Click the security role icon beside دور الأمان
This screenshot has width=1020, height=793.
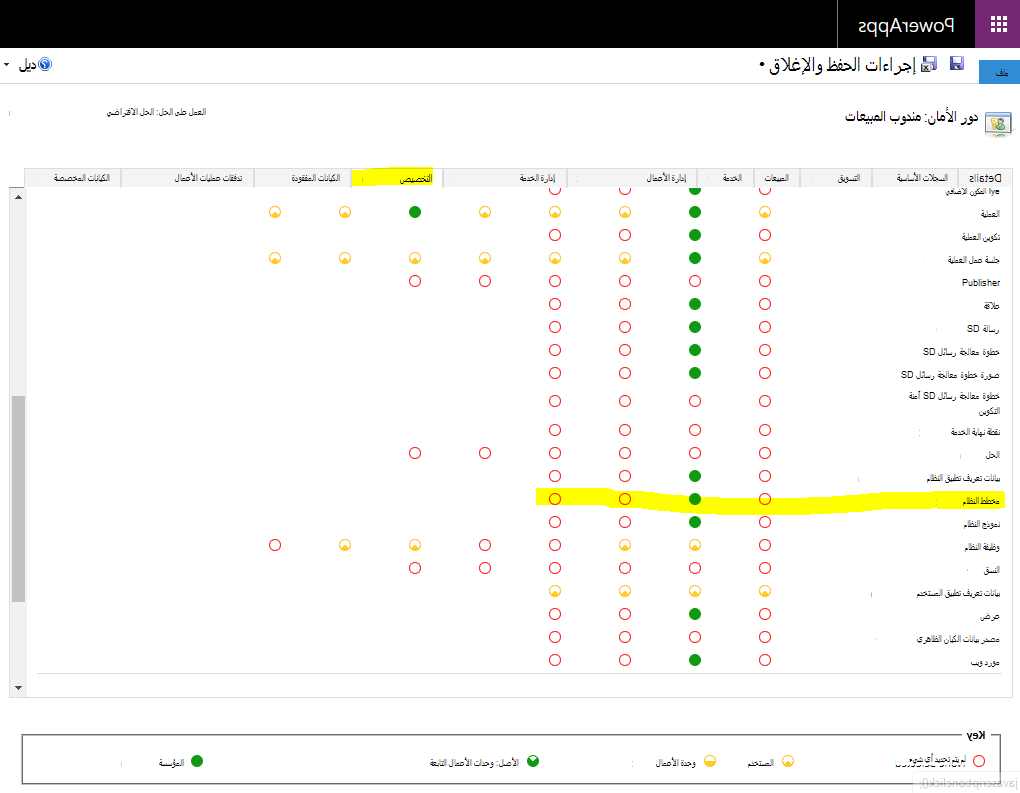pos(998,123)
